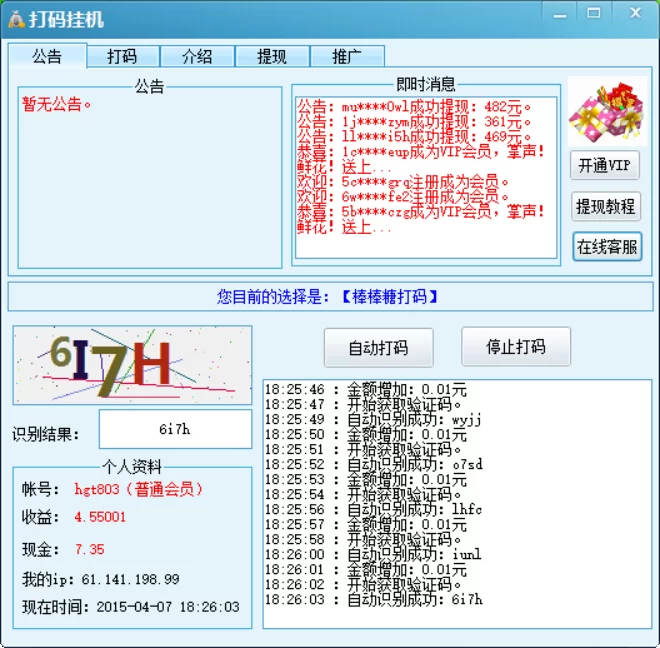660x648 pixels.
Task: Select the 推广 tab
Action: pos(347,56)
